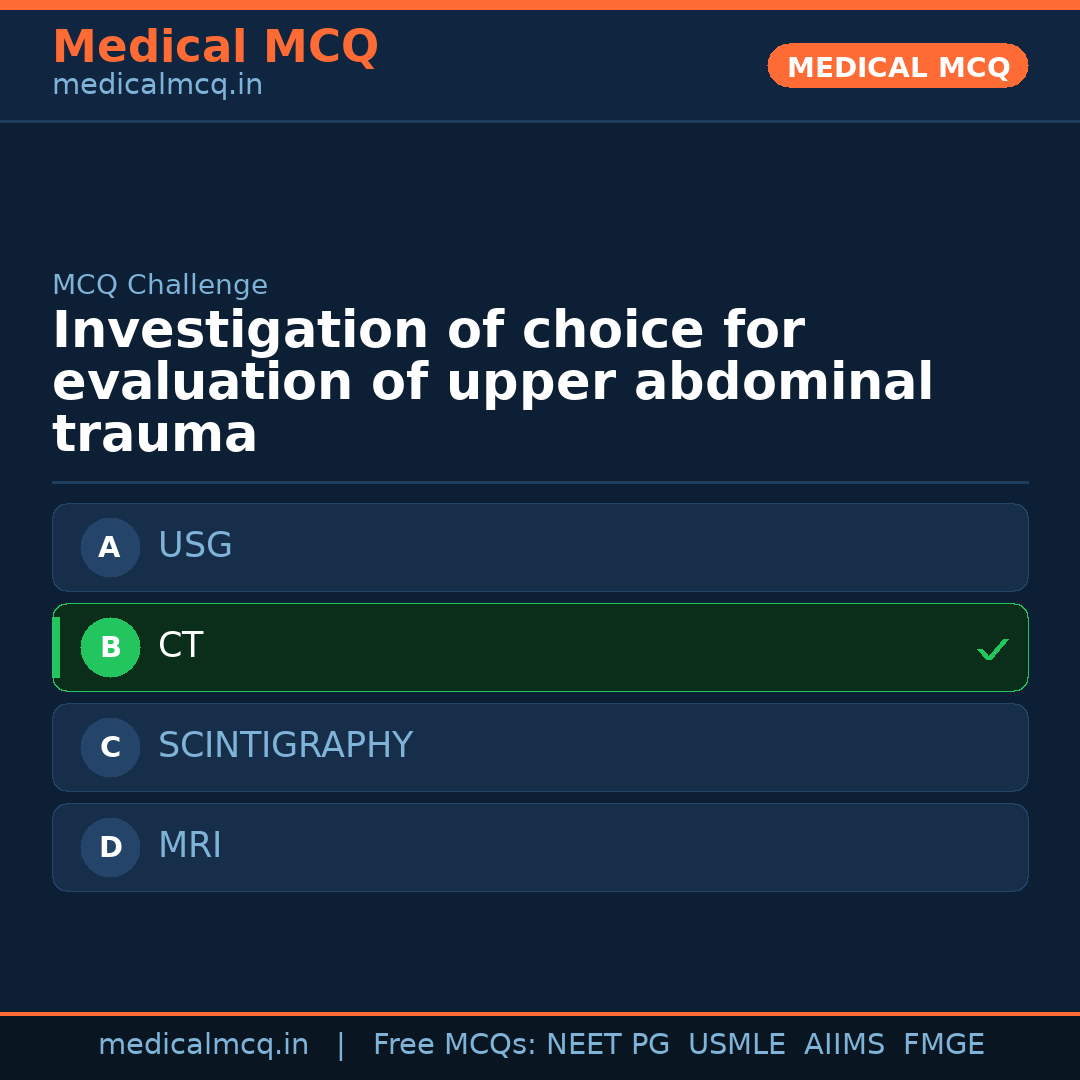Pick the MRI answer option

coord(540,847)
